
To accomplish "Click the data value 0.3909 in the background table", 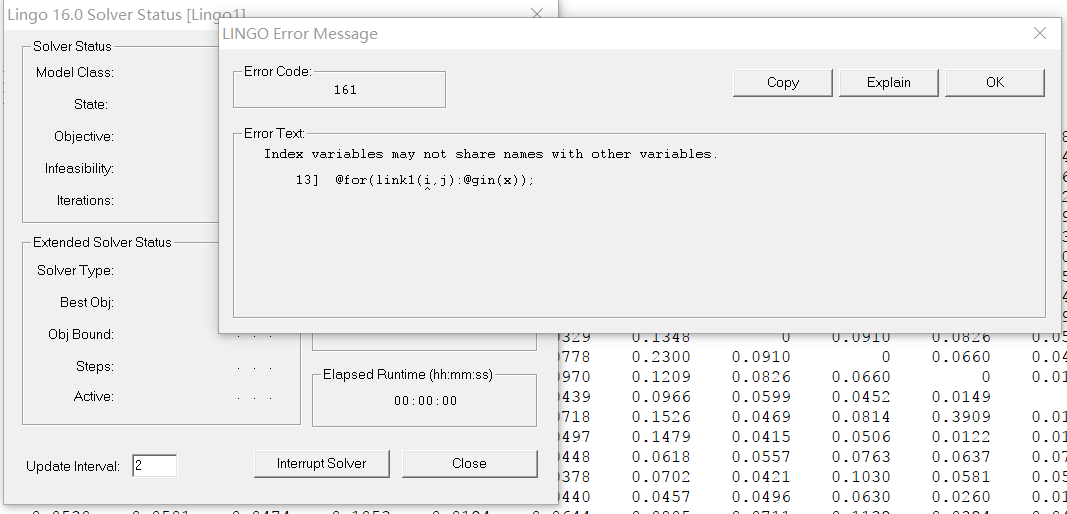I will coord(961,417).
